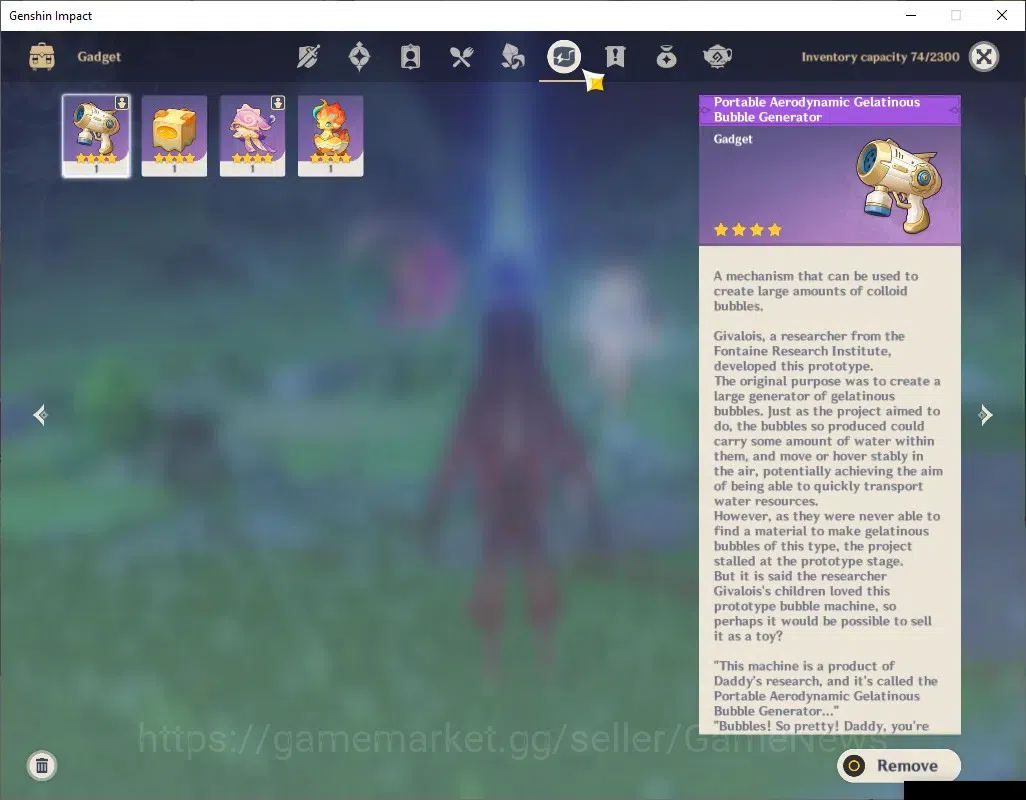Click the Bubble Generator preview image
Image resolution: width=1026 pixels, height=800 pixels.
[x=900, y=185]
